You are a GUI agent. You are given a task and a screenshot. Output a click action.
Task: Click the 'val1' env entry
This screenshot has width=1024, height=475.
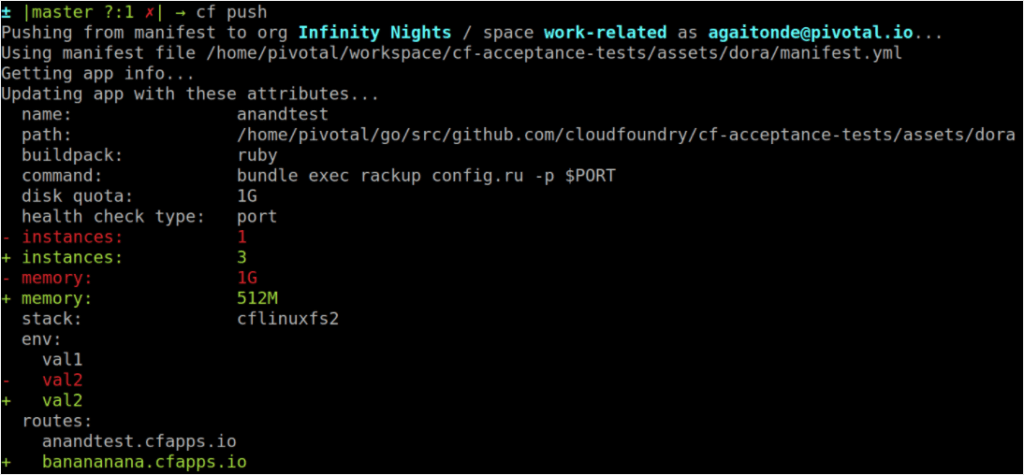point(62,359)
